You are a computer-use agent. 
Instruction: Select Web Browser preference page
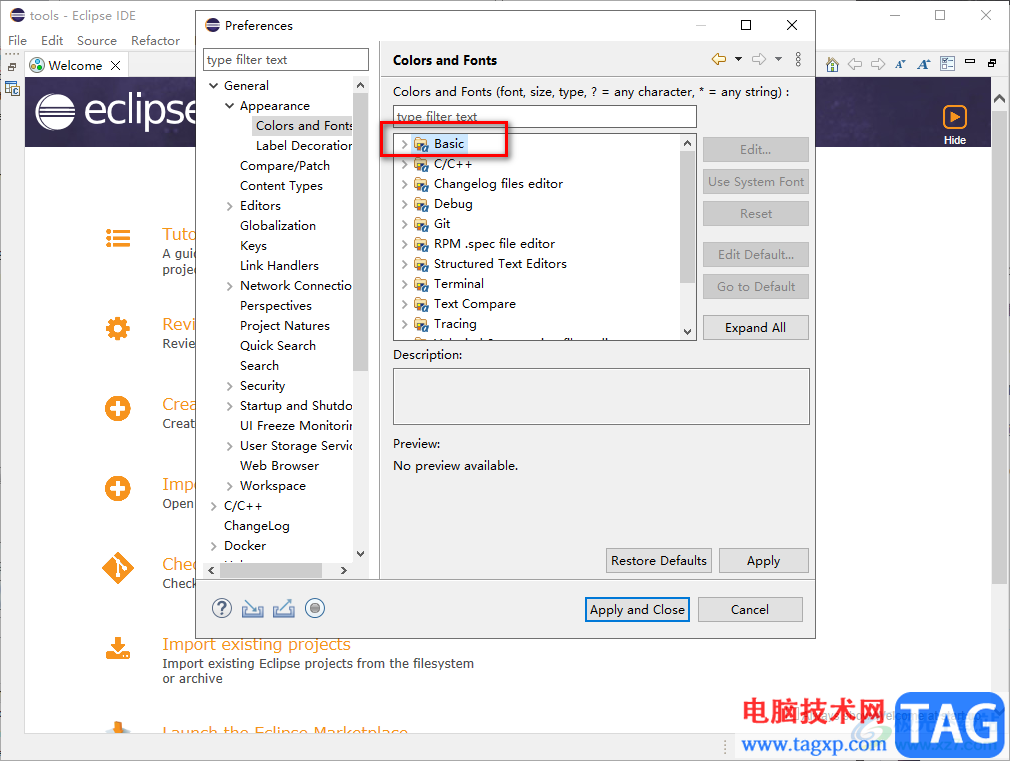280,465
